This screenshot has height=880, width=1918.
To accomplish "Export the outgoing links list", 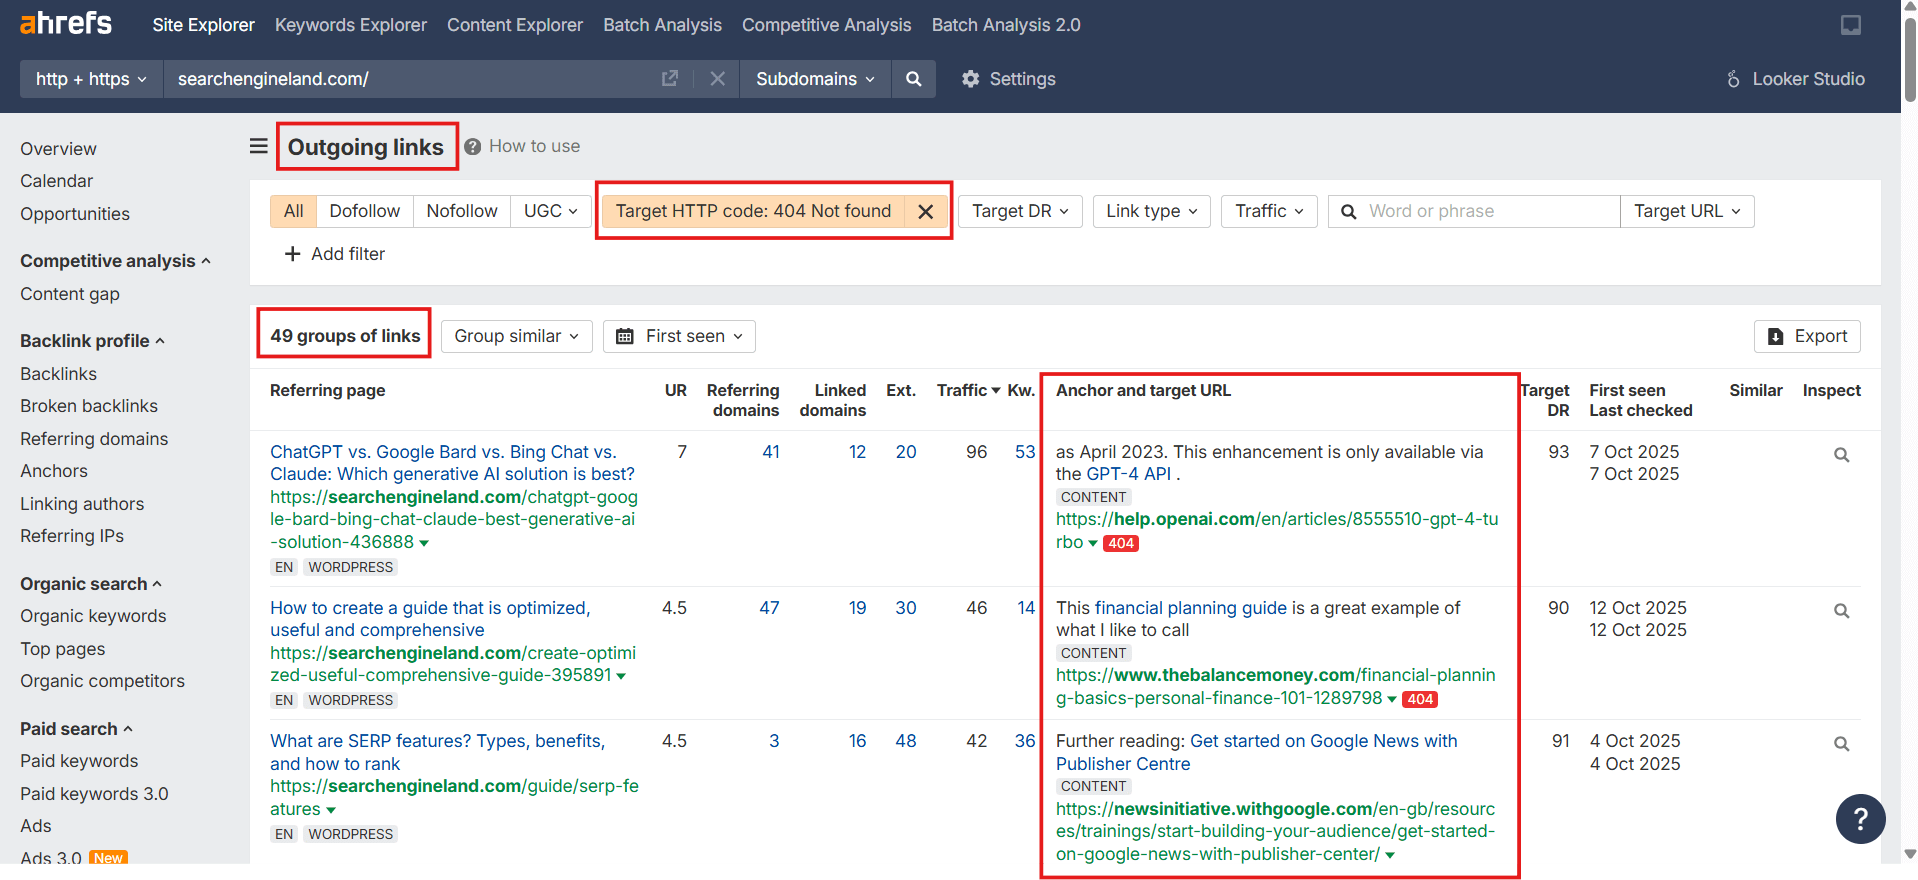I will tap(1807, 336).
